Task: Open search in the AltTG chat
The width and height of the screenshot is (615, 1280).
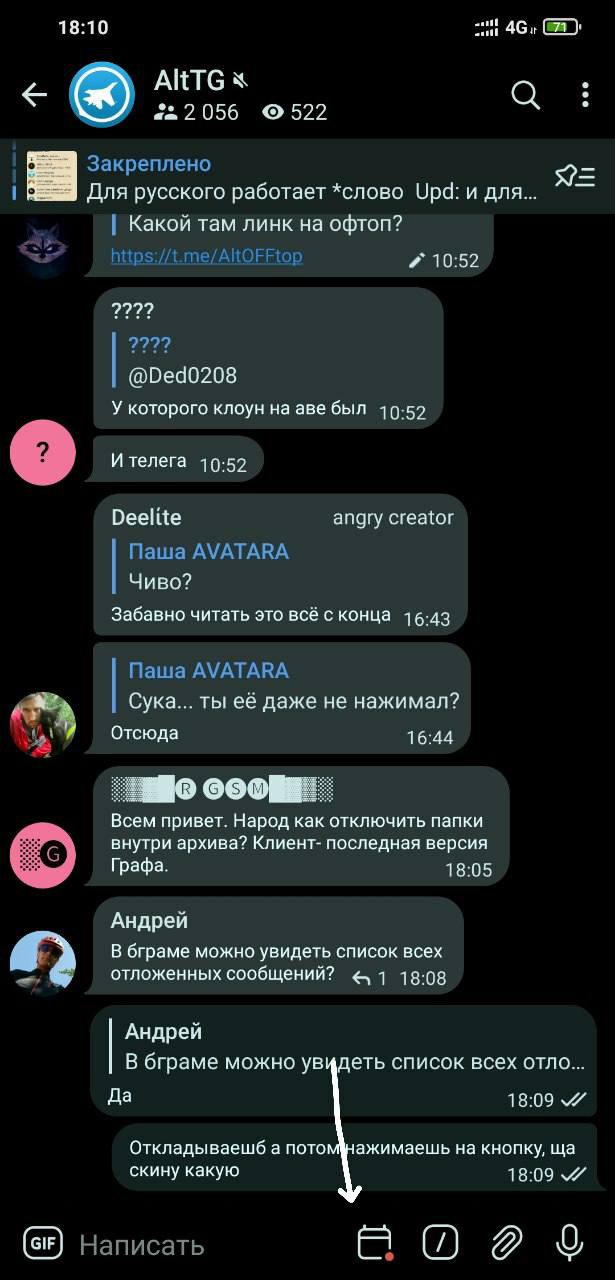Action: tap(525, 95)
